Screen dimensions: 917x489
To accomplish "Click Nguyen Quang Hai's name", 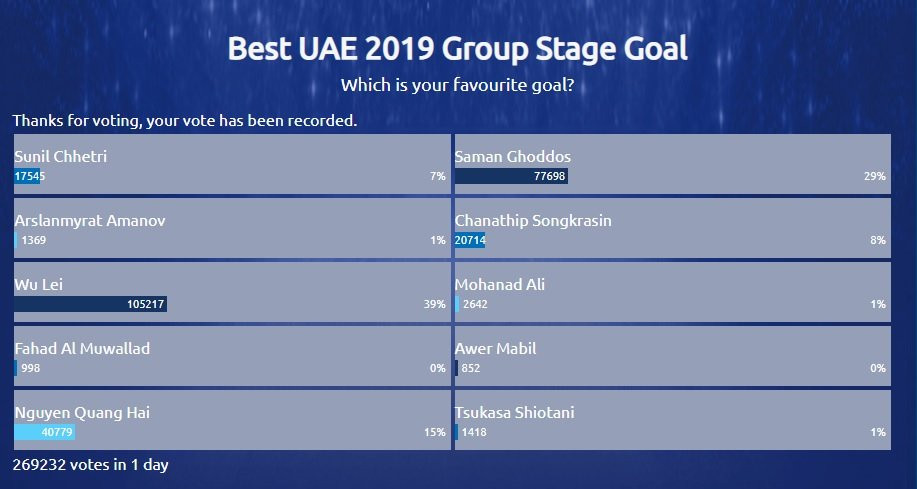I will pyautogui.click(x=82, y=412).
